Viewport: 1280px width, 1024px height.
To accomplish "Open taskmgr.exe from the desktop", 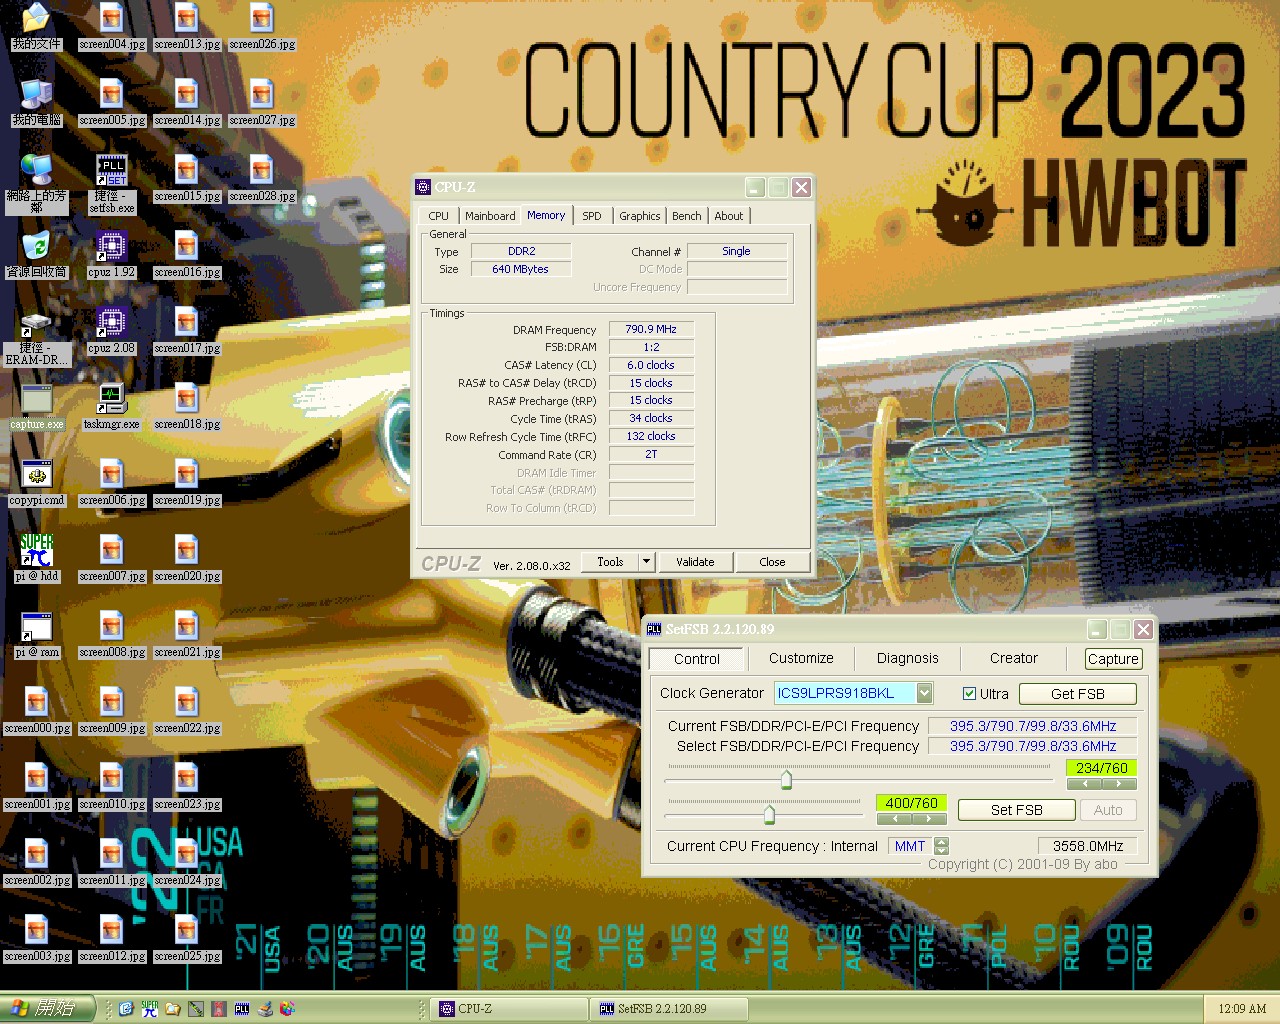I will [x=111, y=406].
